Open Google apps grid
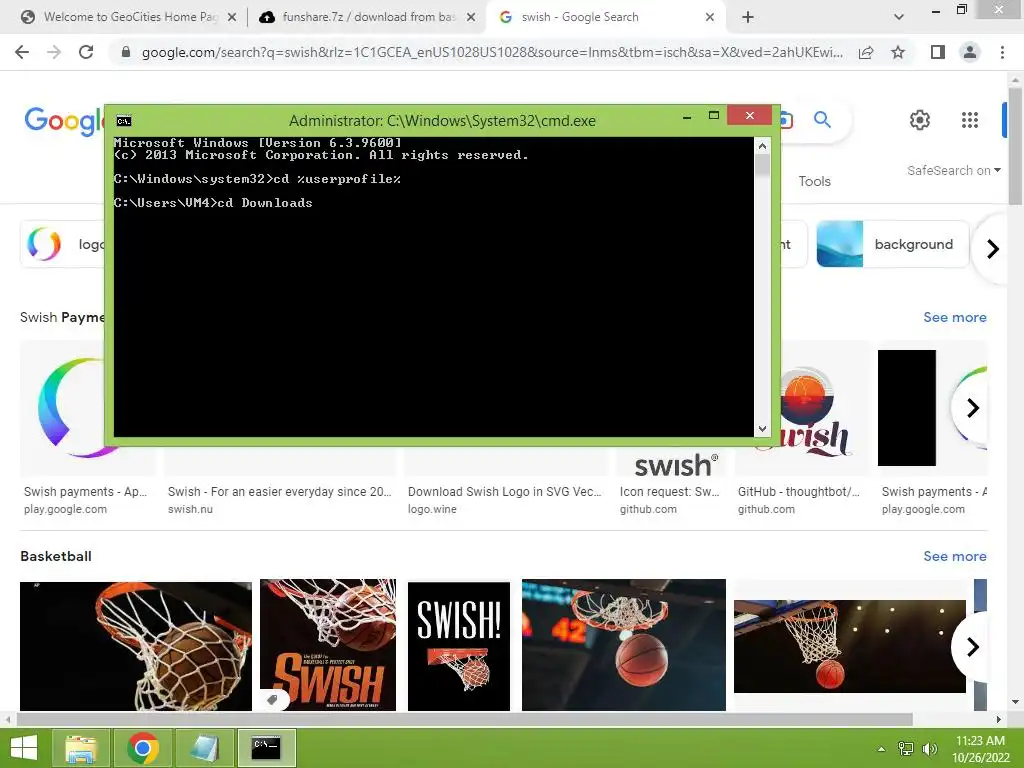 tap(970, 120)
